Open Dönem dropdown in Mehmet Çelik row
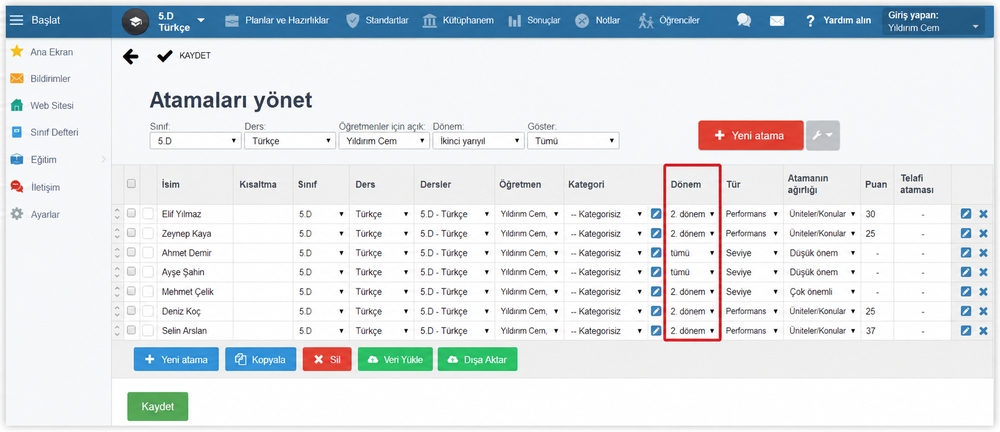The height and width of the screenshot is (432, 1000). [692, 292]
